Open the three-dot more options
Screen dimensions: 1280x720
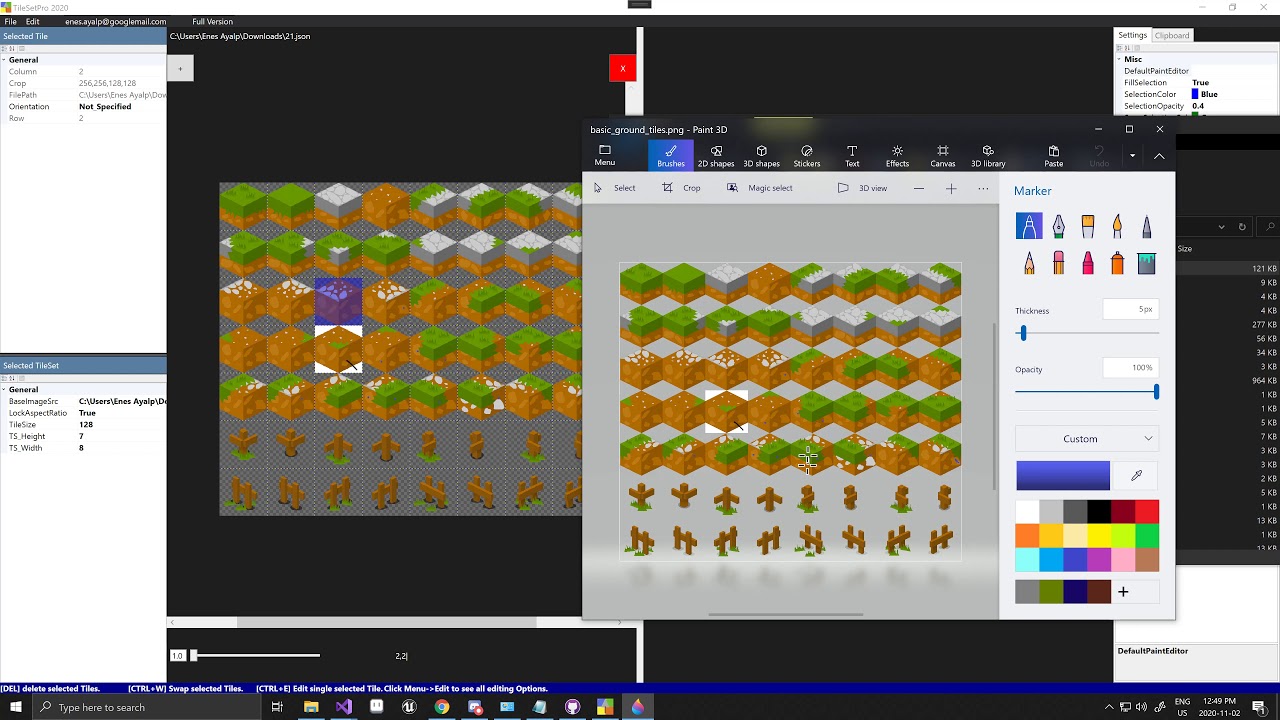tap(983, 188)
